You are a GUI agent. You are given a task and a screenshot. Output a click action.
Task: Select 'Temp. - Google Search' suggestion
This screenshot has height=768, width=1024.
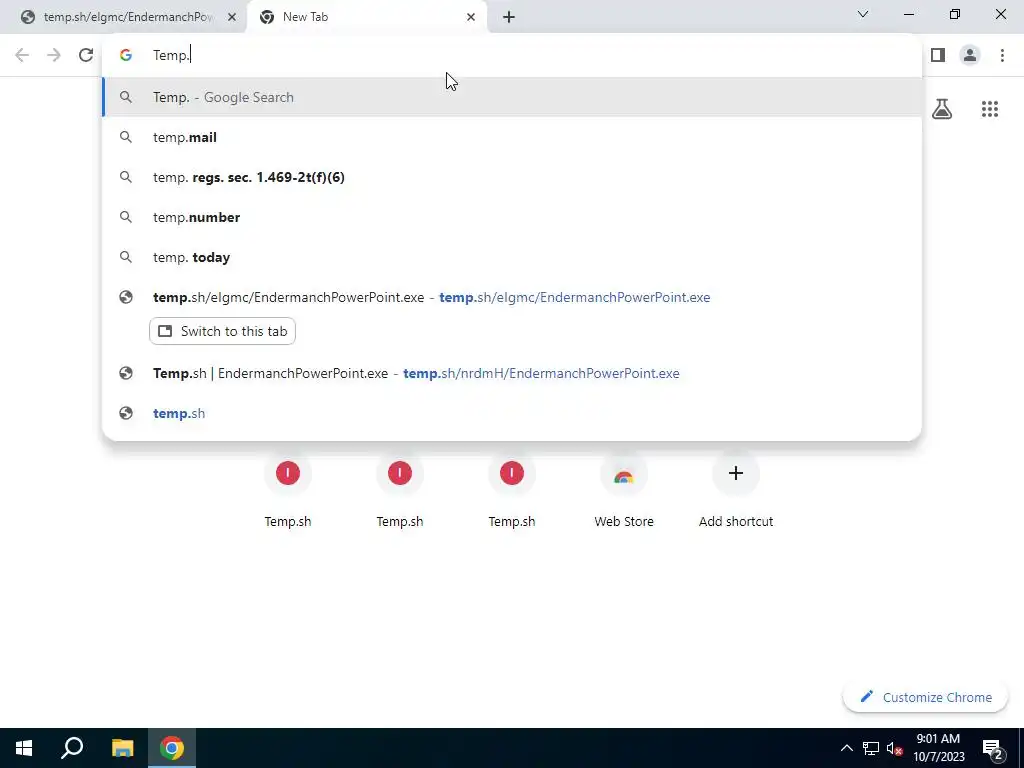(x=512, y=97)
